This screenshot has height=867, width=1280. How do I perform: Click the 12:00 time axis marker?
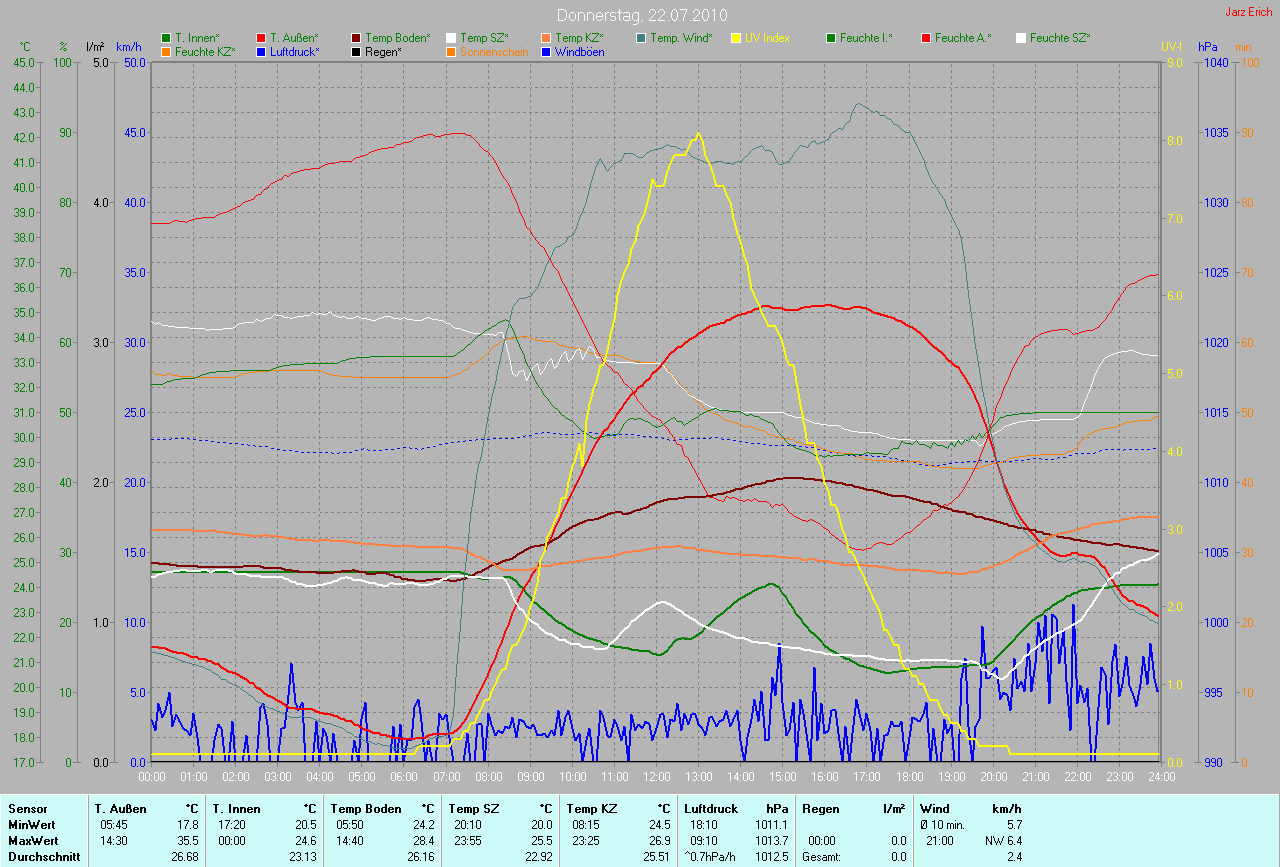657,776
